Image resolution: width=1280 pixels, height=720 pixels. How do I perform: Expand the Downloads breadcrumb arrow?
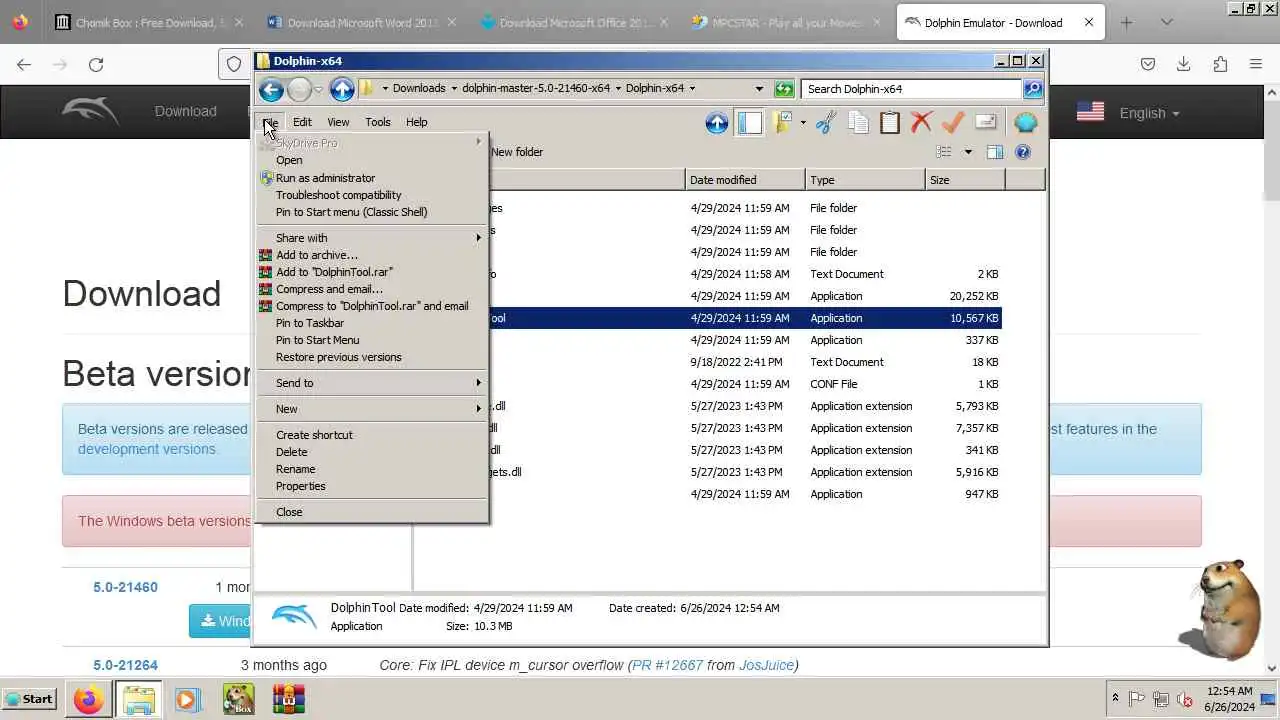tap(453, 89)
